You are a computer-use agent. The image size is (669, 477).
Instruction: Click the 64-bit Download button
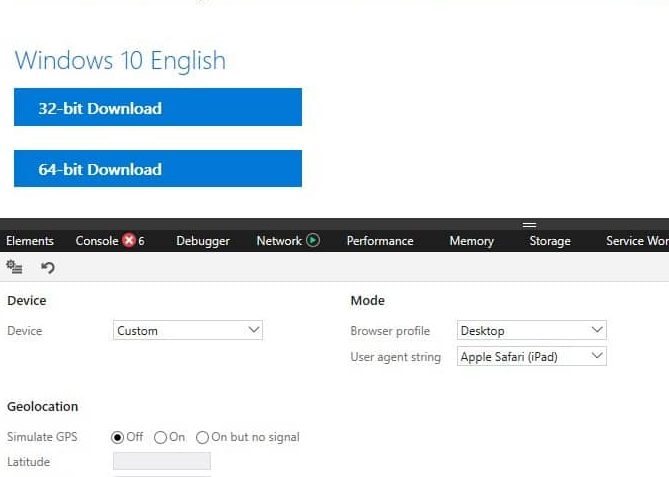(158, 169)
